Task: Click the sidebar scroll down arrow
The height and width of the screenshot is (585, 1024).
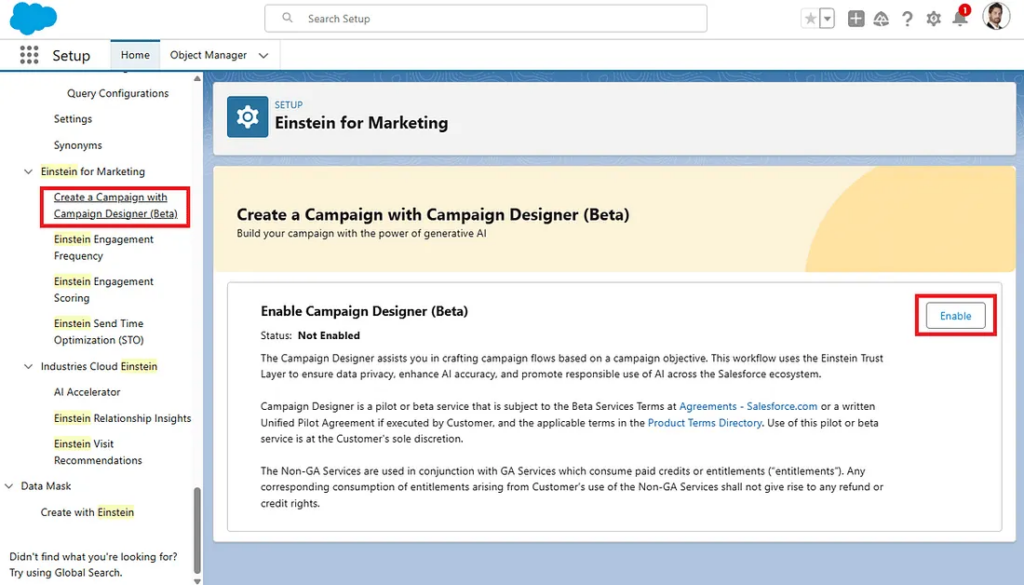Action: click(197, 580)
